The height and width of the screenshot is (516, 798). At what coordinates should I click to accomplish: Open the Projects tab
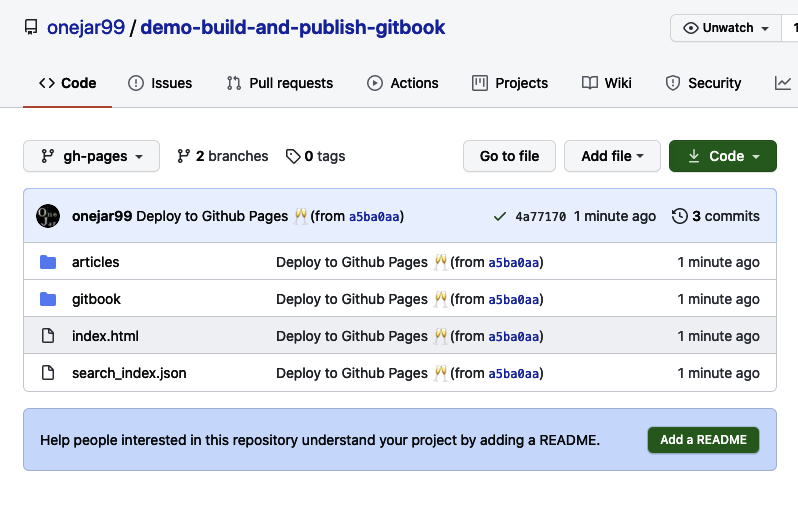tap(510, 83)
